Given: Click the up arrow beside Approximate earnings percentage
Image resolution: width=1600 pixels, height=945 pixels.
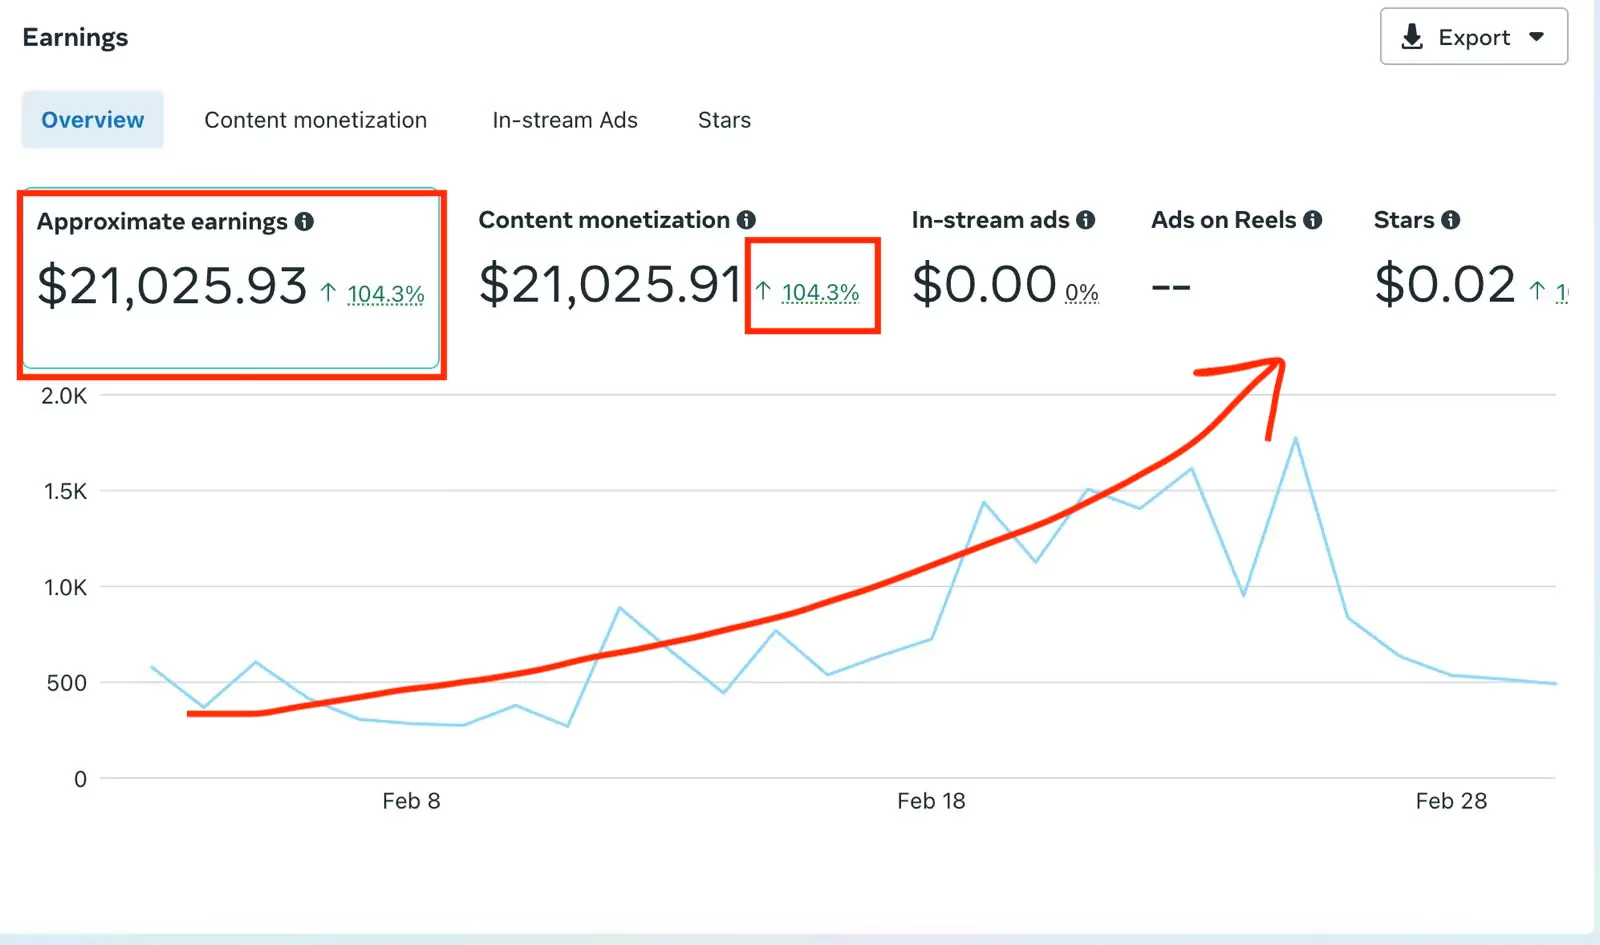Looking at the screenshot, I should click(328, 292).
